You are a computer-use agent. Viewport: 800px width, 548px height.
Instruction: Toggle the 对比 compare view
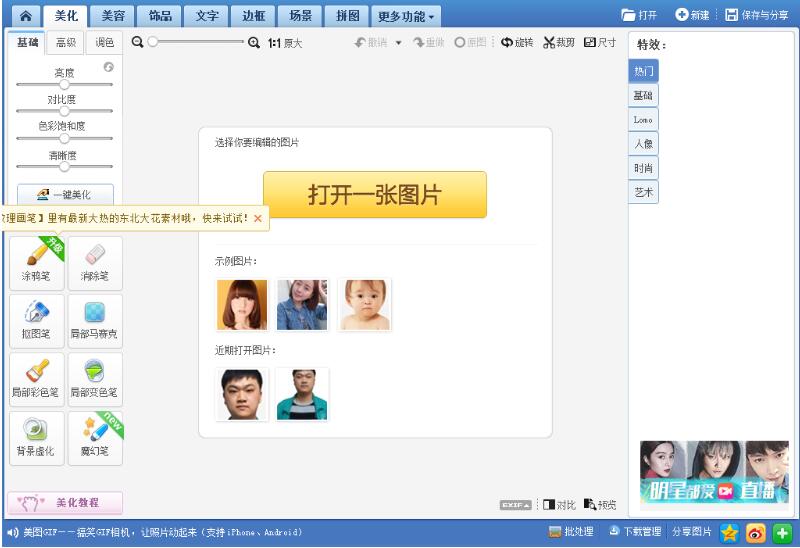click(559, 505)
